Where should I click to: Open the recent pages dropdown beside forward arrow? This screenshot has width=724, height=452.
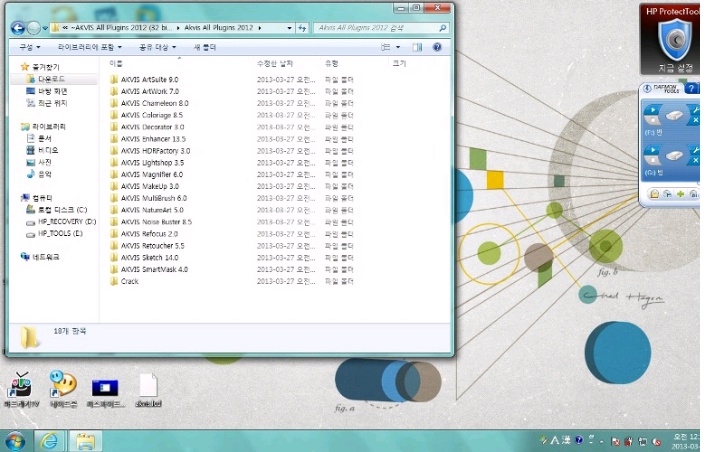click(x=45, y=29)
